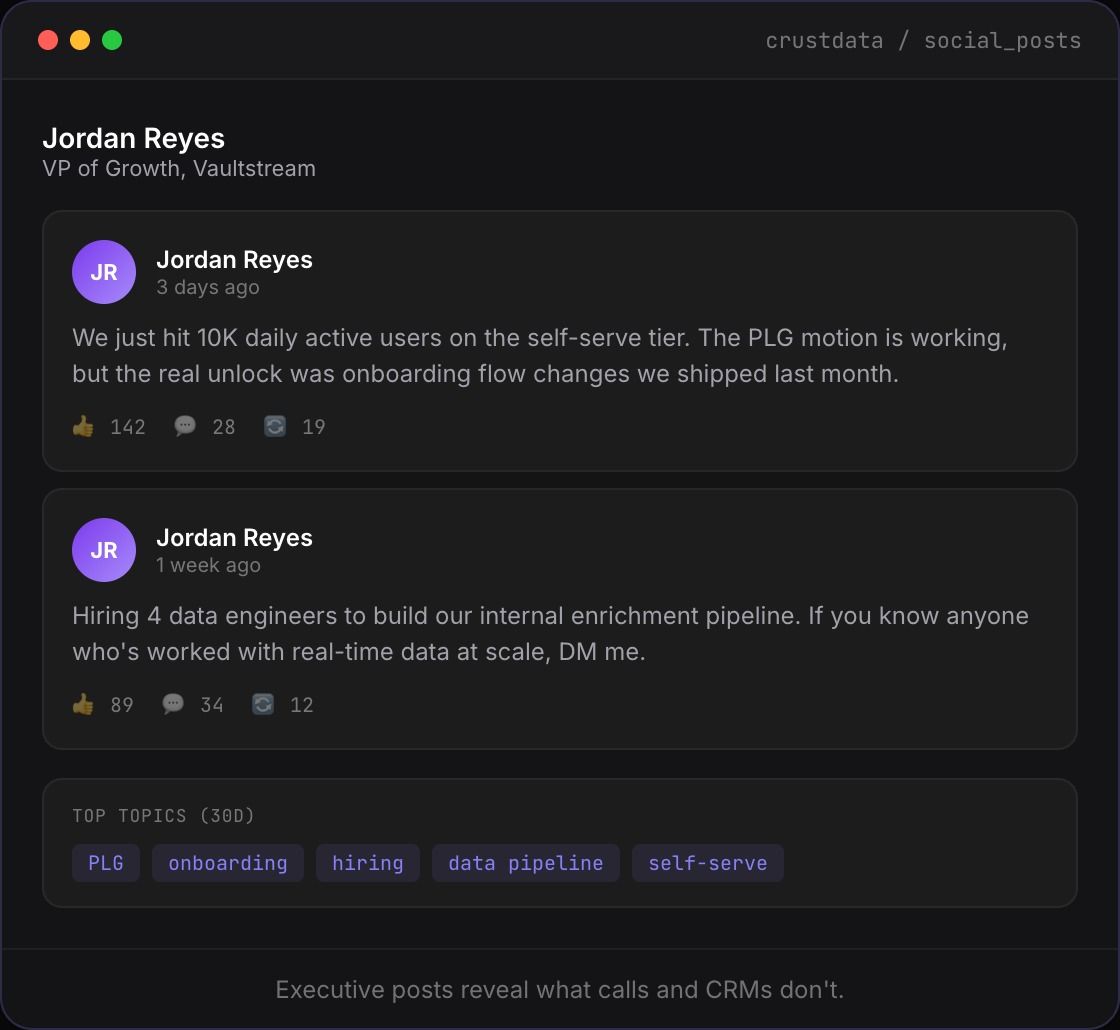Screen dimensions: 1120x1030
Task: Click the post text about 10K daily active users
Action: pos(540,356)
